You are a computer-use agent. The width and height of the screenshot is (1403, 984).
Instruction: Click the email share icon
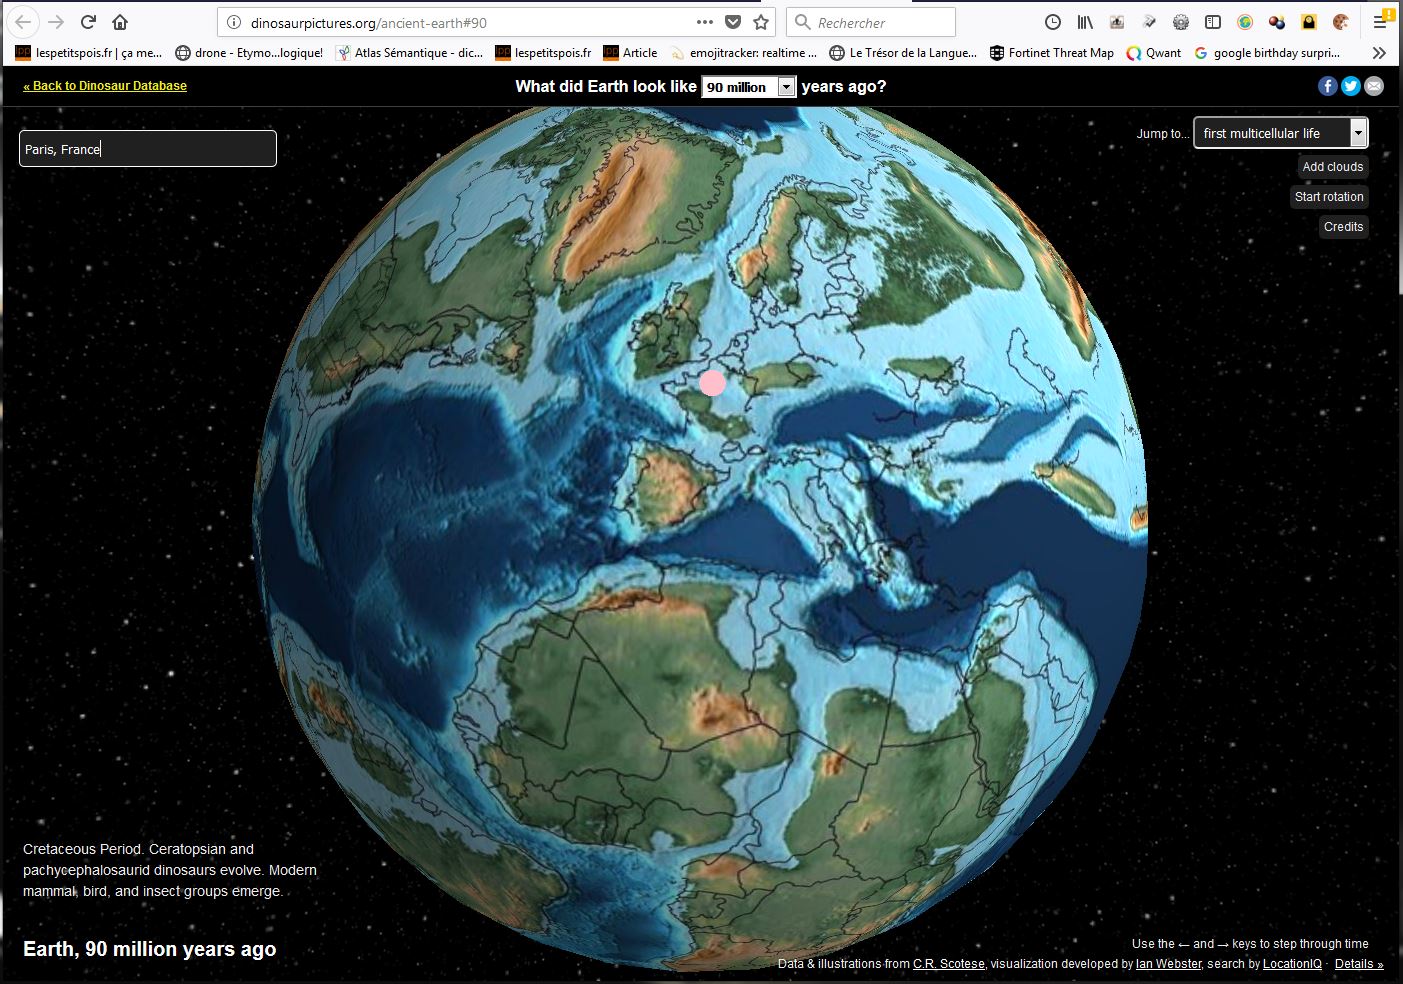click(x=1374, y=86)
